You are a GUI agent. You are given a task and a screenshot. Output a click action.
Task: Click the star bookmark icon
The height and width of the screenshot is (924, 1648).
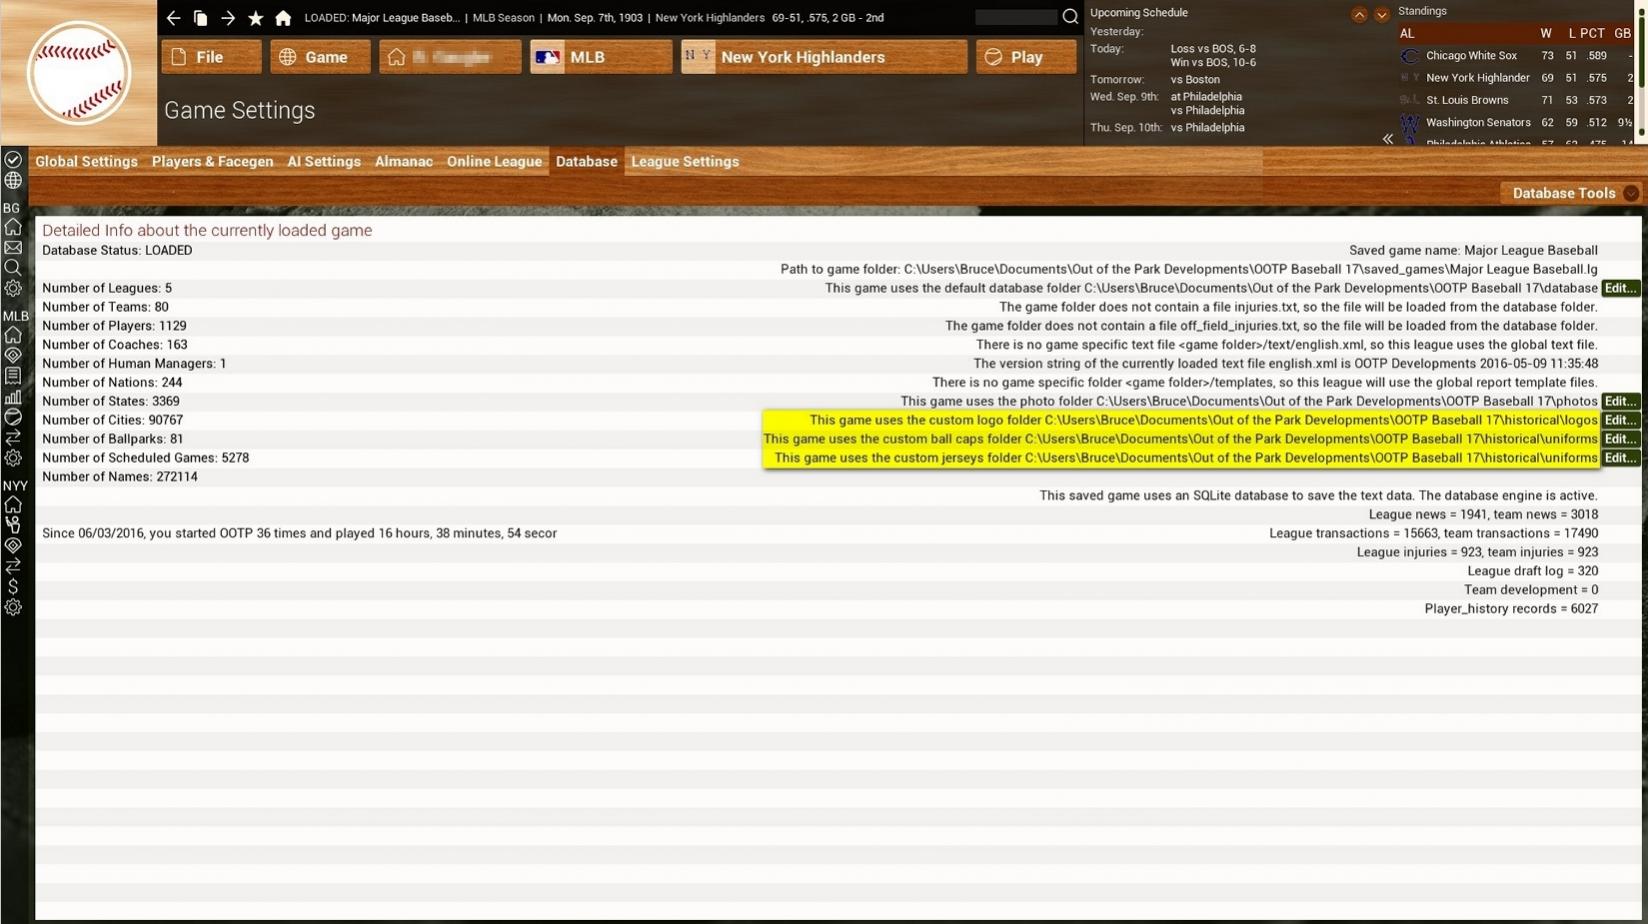(256, 18)
